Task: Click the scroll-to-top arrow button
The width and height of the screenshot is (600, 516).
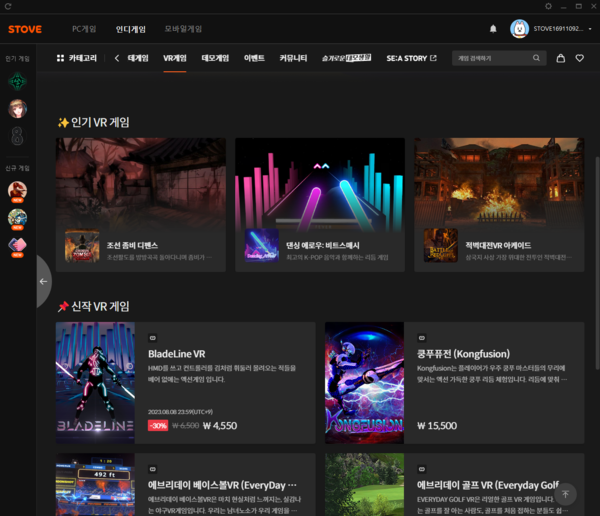Action: tap(565, 494)
